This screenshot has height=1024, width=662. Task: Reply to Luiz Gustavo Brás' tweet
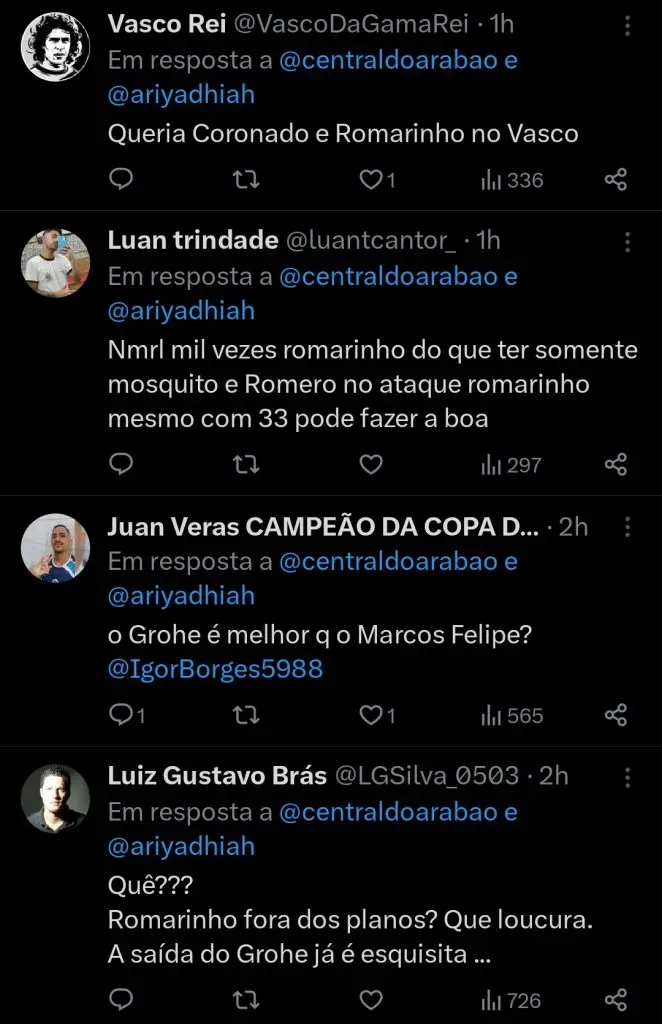click(x=121, y=999)
